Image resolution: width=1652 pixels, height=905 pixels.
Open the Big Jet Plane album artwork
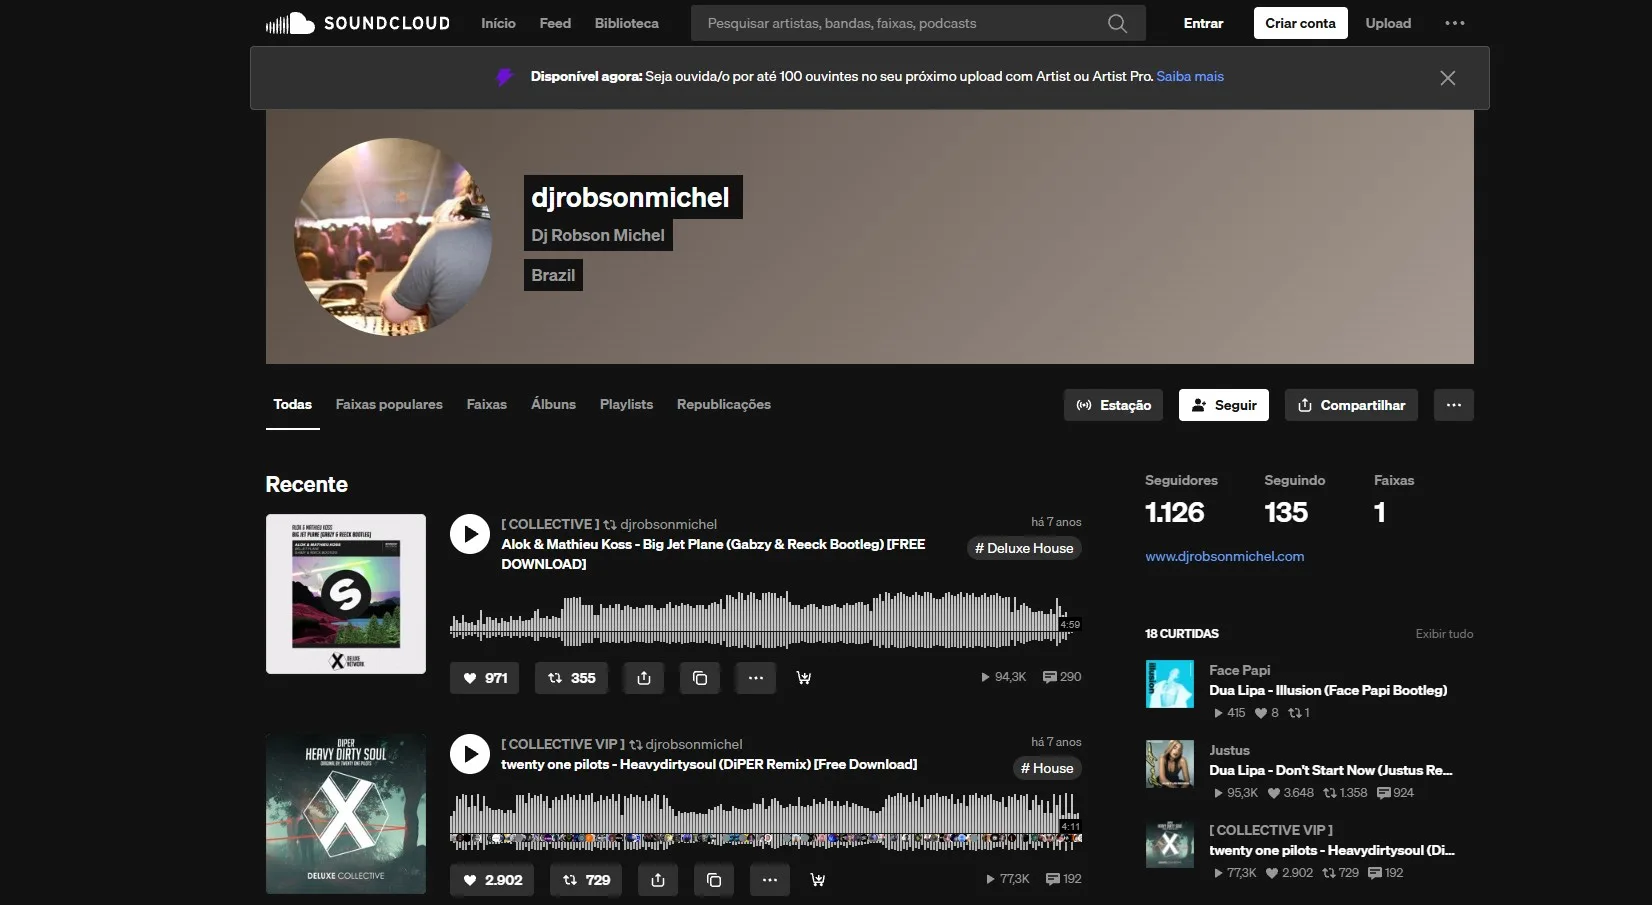click(x=346, y=594)
